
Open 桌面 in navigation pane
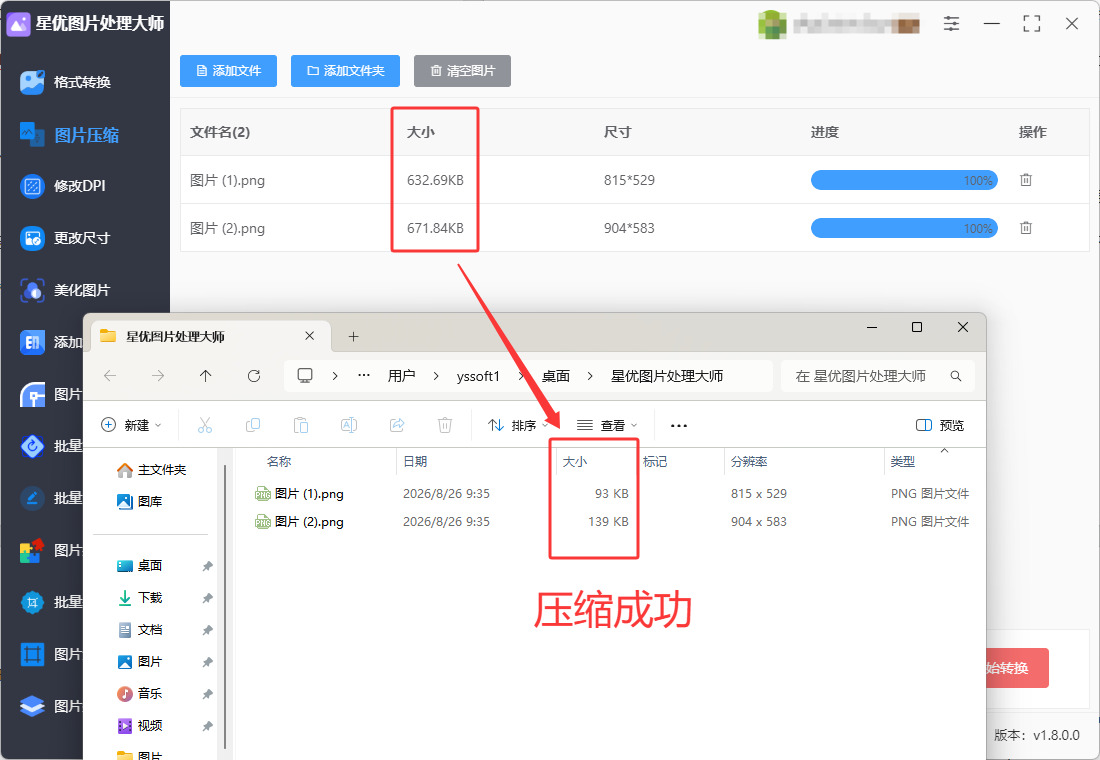(x=140, y=566)
